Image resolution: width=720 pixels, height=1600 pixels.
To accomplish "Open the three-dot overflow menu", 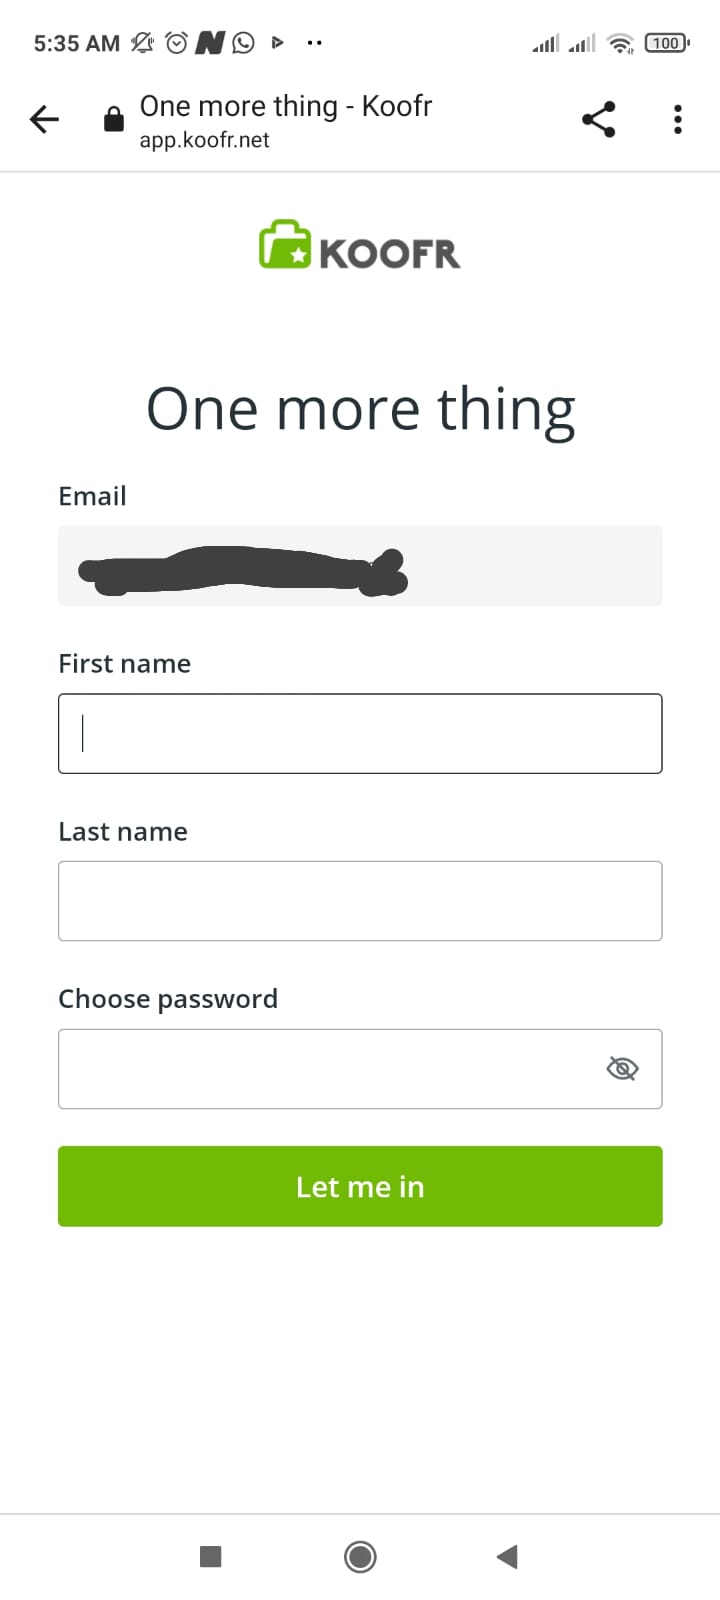I will pyautogui.click(x=678, y=120).
